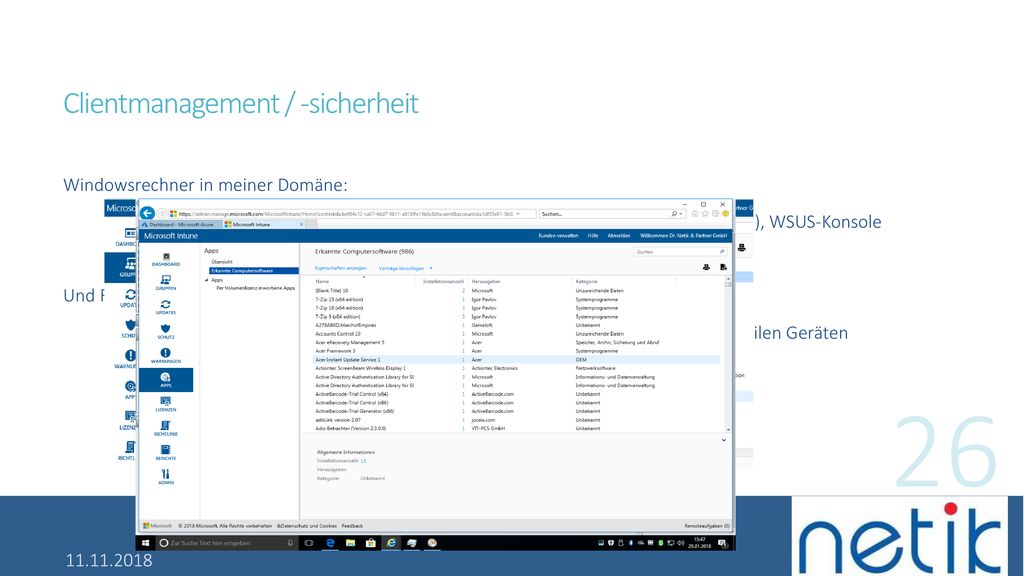Image resolution: width=1024 pixels, height=576 pixels.
Task: Open the Warnungen alerts section
Action: point(166,356)
